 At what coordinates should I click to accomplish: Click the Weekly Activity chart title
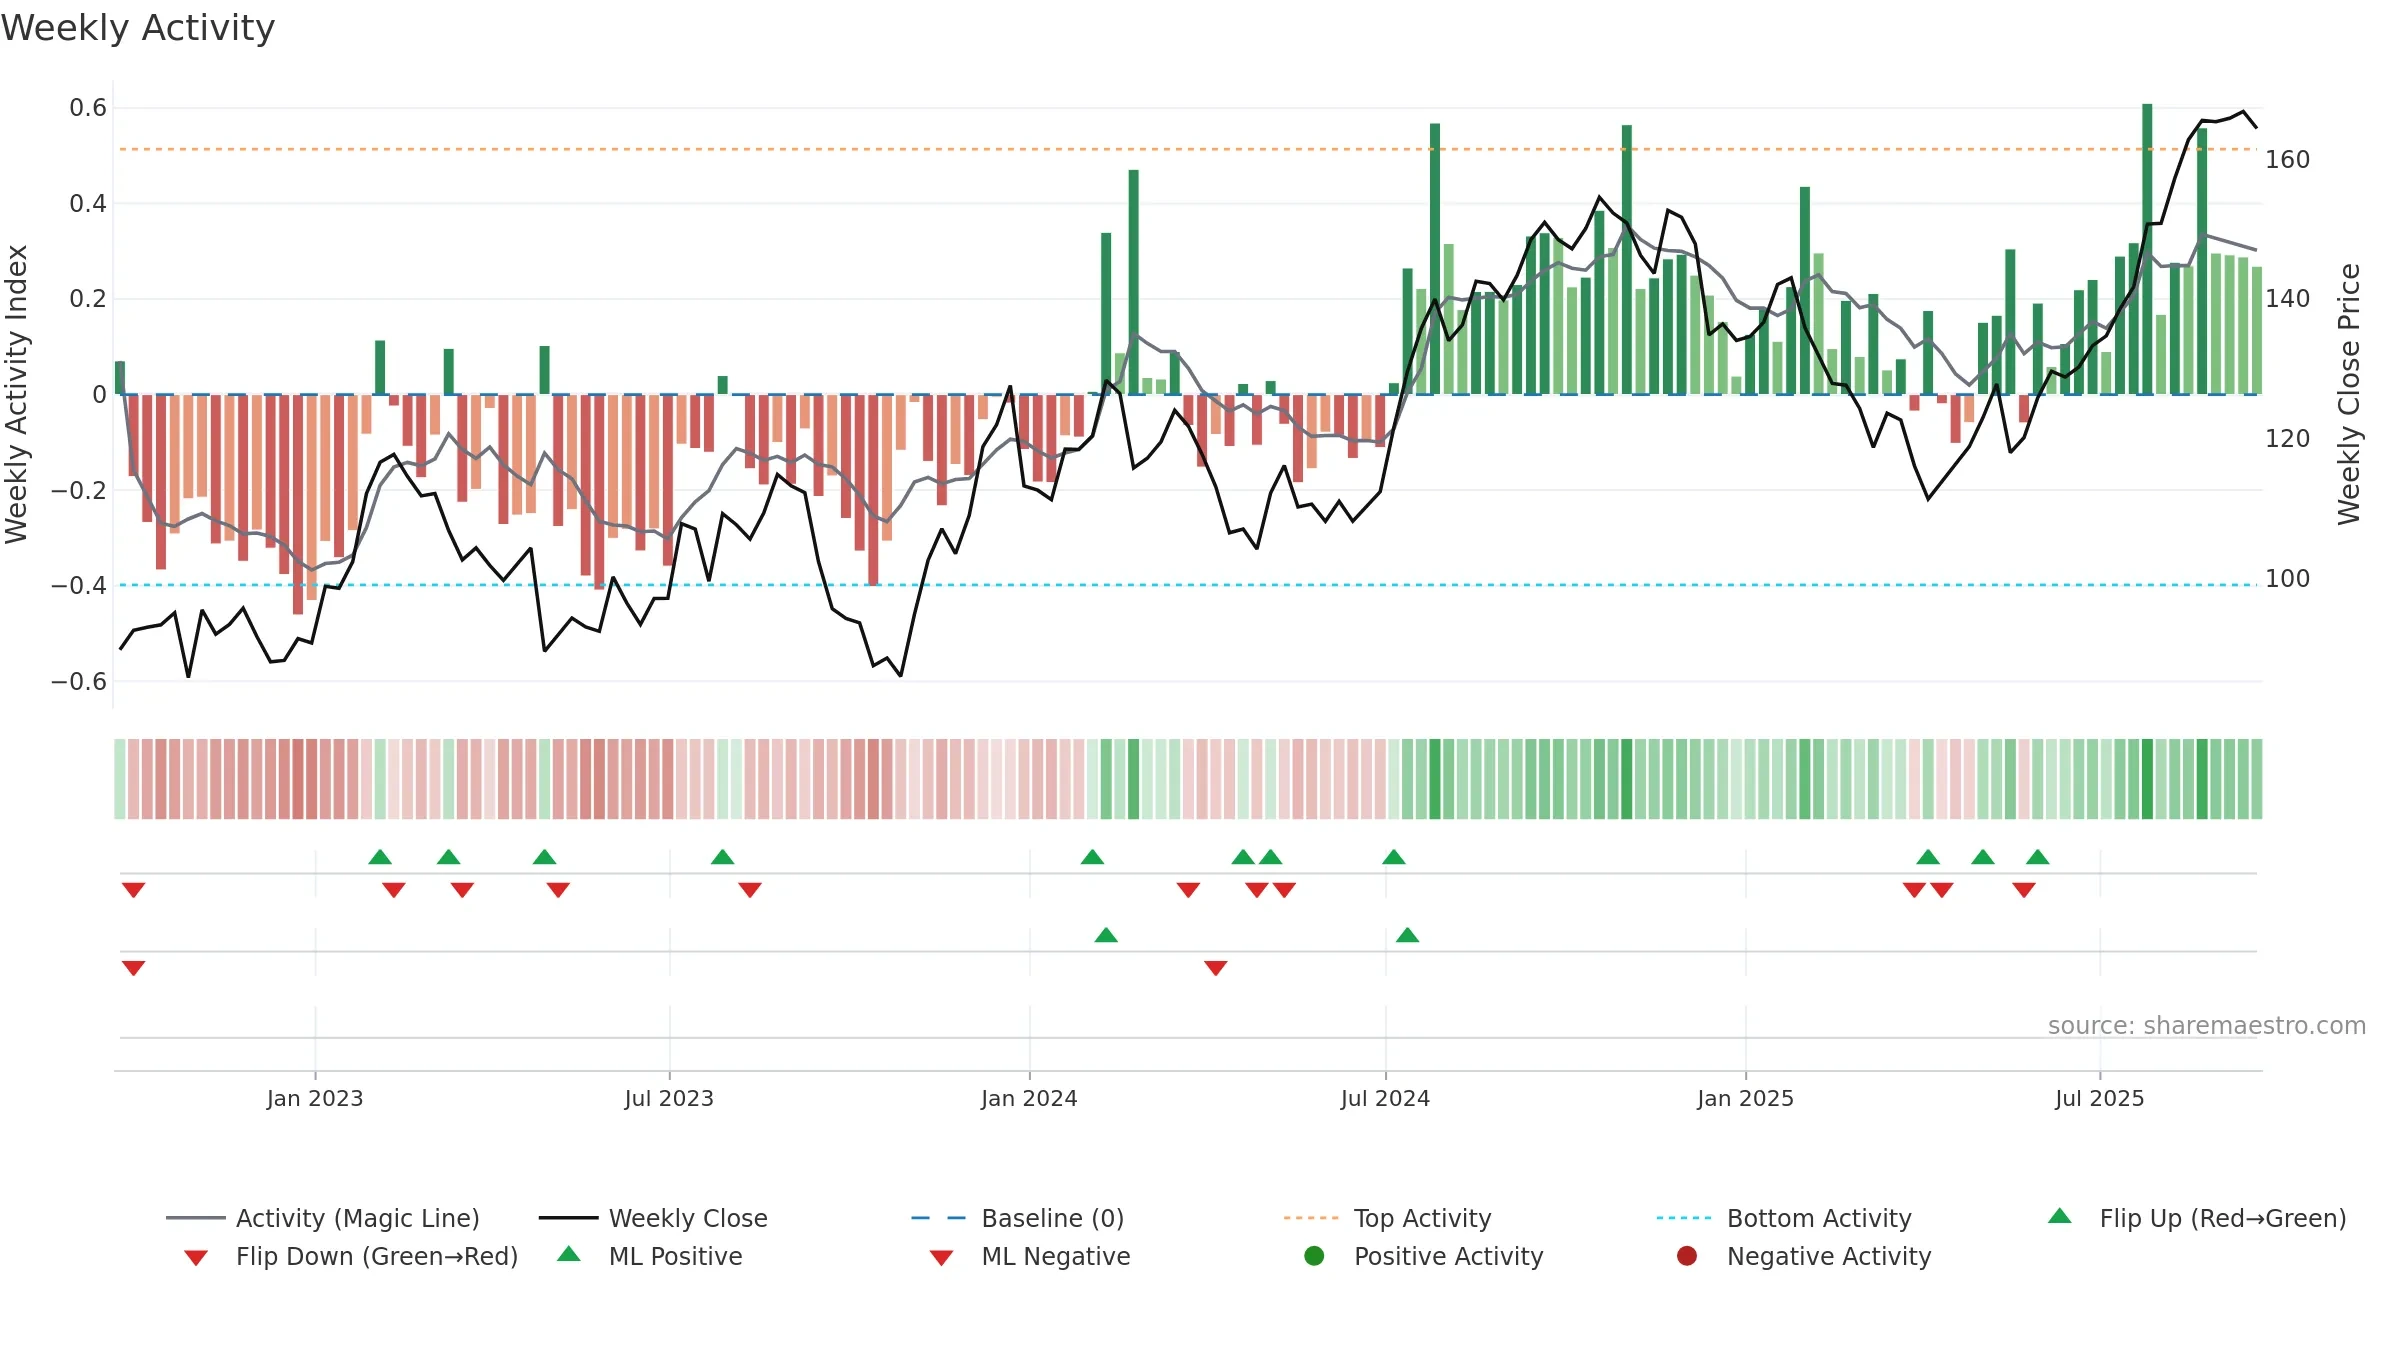pos(138,28)
